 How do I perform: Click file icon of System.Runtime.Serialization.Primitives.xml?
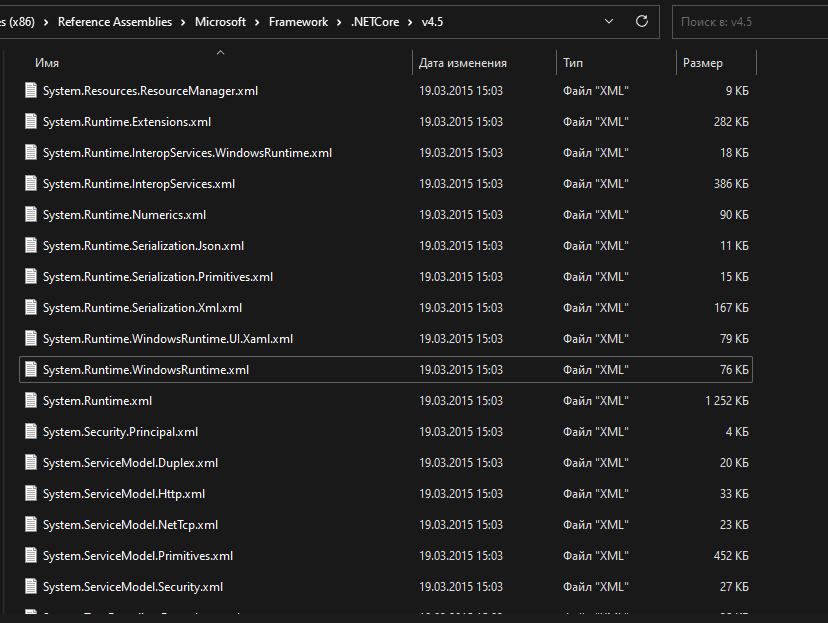tap(31, 277)
